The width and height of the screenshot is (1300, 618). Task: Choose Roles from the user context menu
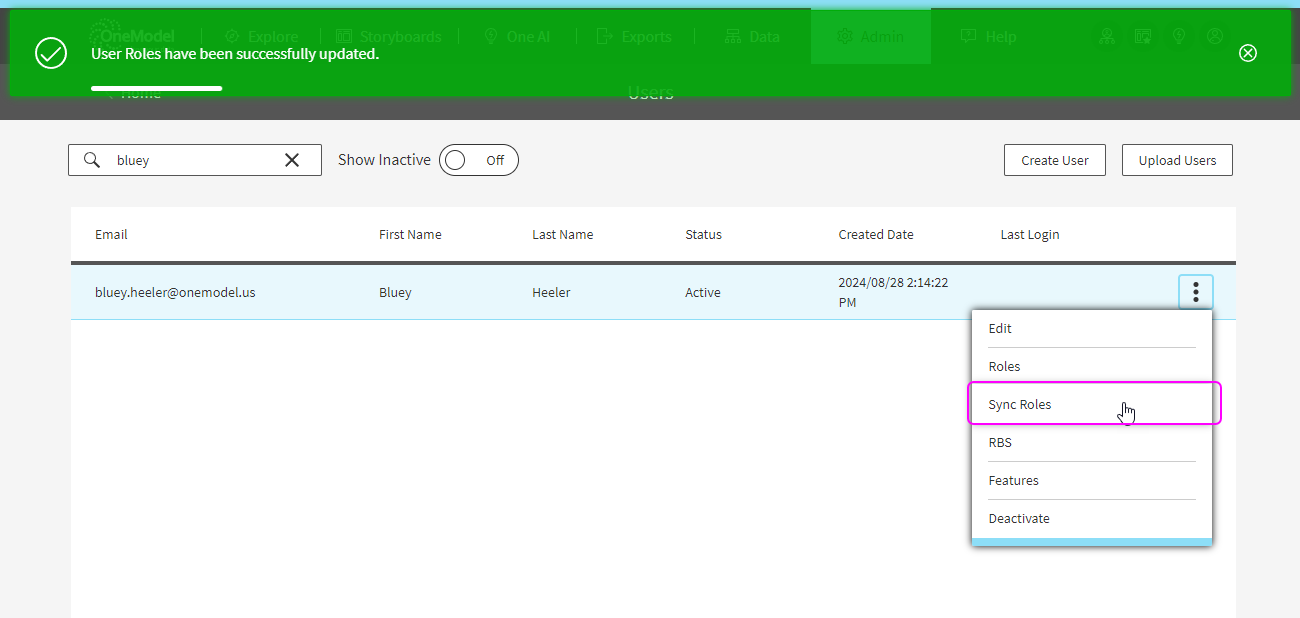tap(1092, 367)
